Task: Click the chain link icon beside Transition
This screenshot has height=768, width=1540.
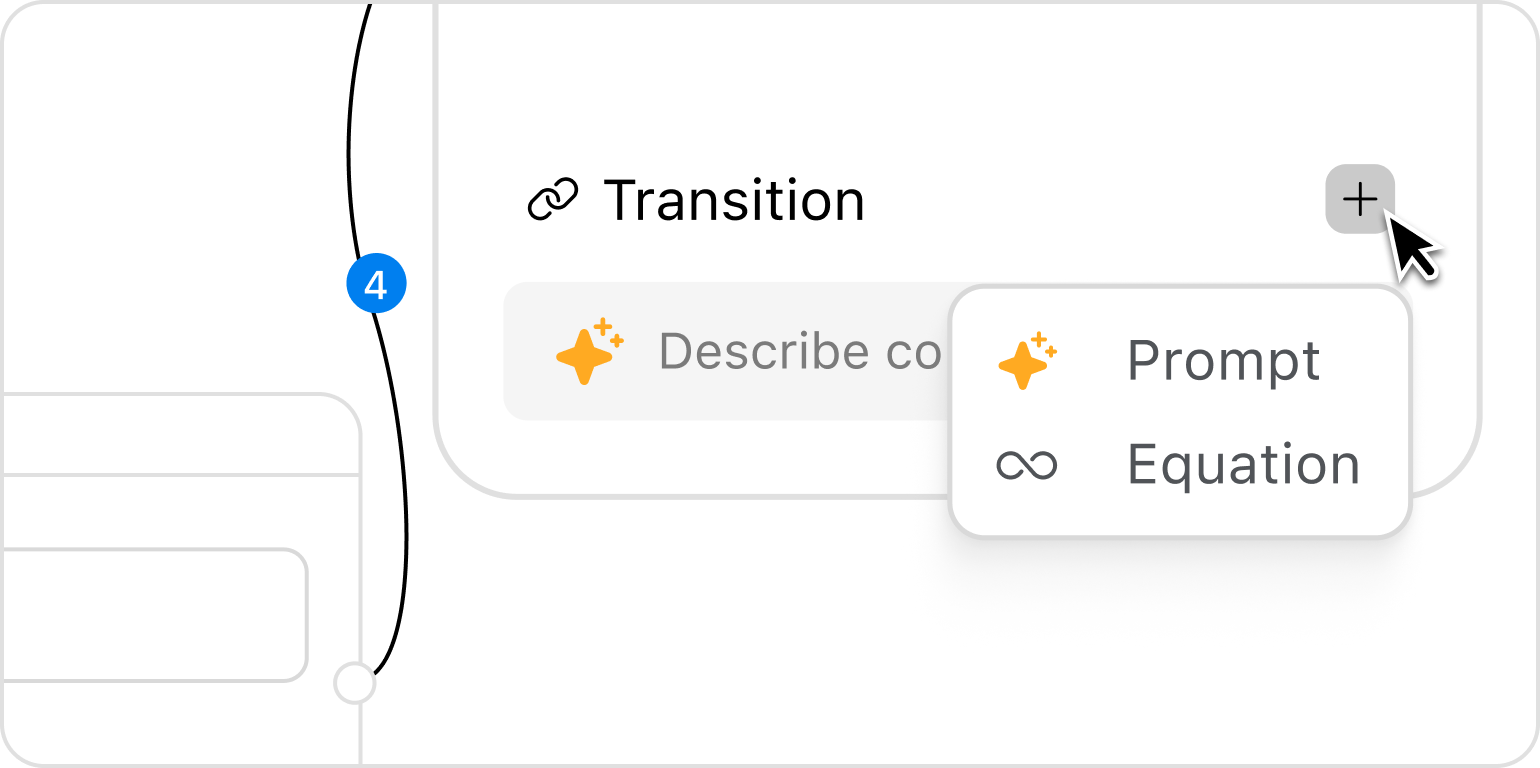Action: point(552,200)
